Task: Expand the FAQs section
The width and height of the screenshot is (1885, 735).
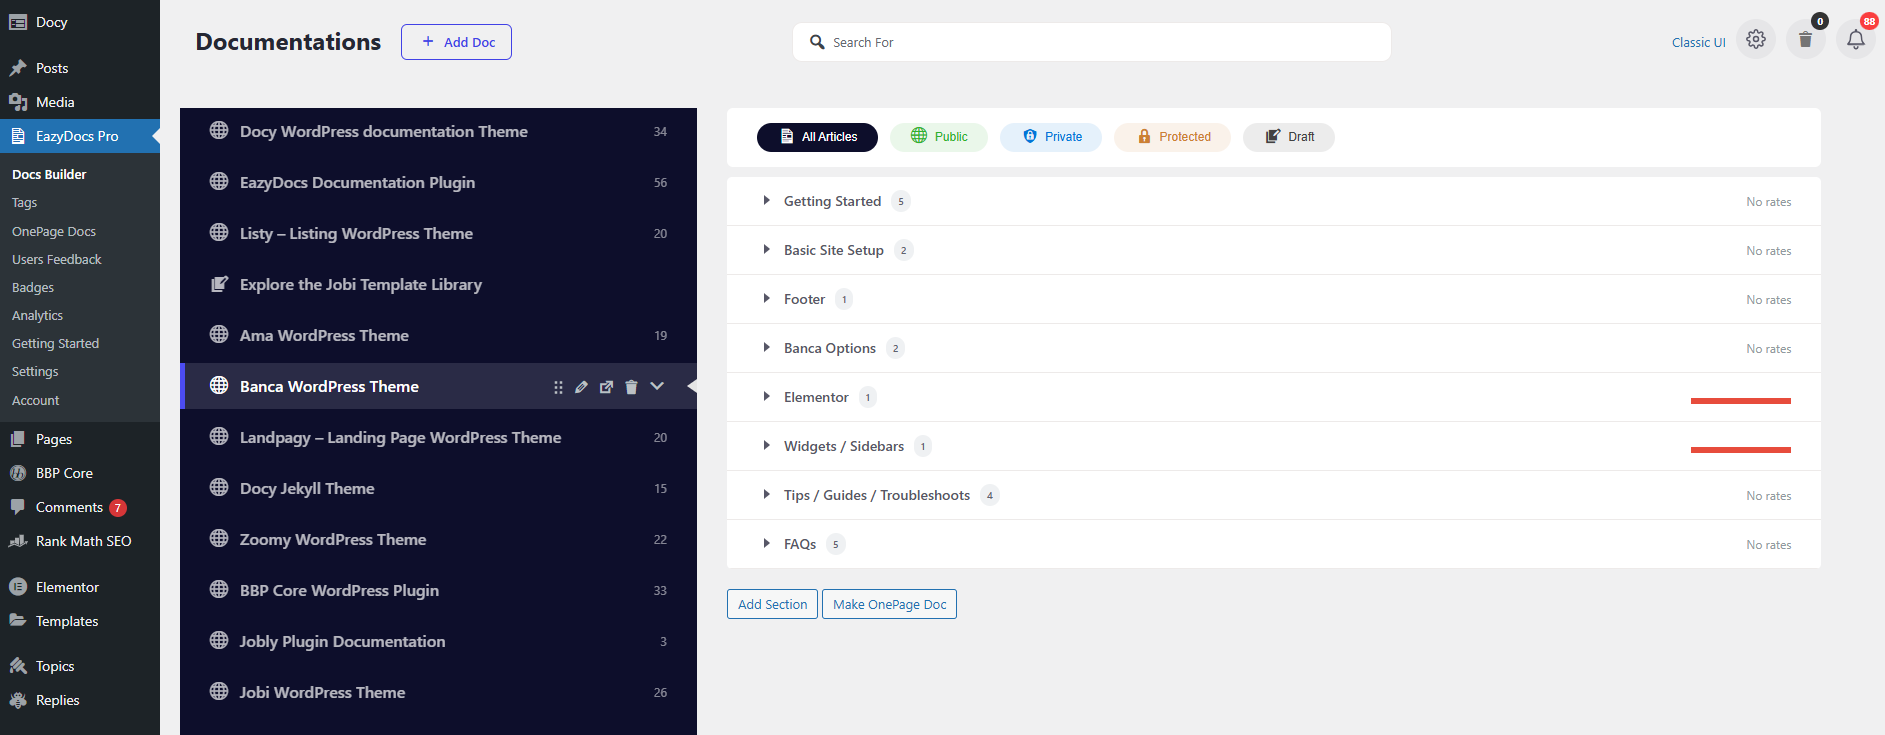Action: point(766,543)
